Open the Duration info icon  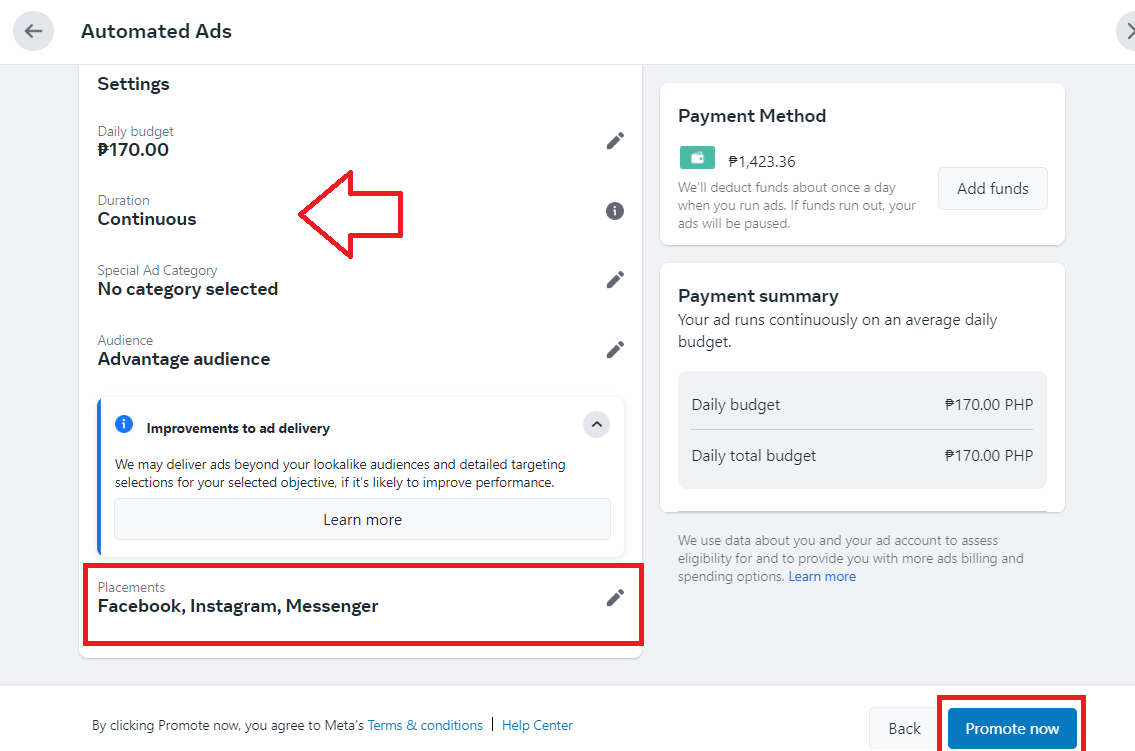pos(615,211)
